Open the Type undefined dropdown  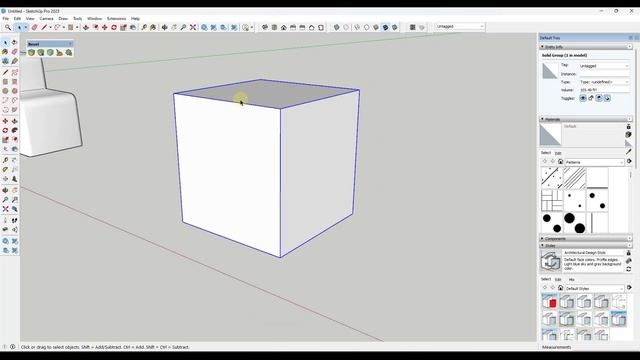pos(604,82)
